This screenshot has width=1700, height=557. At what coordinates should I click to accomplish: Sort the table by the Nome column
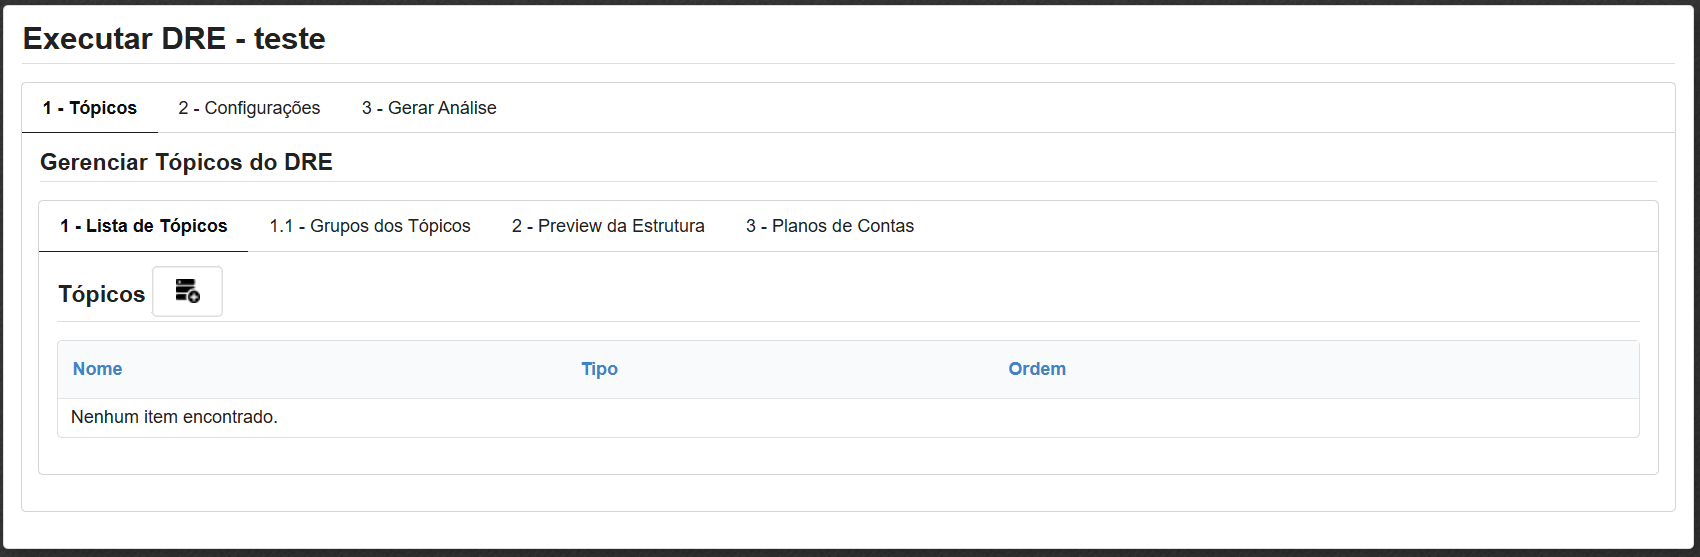[x=97, y=369]
